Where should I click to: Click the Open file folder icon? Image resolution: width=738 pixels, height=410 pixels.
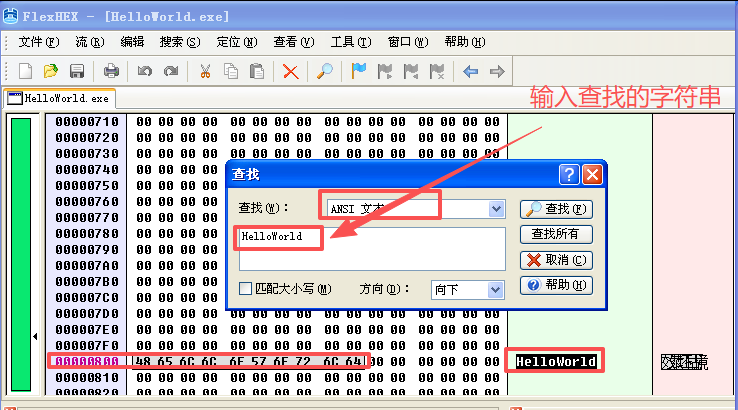point(51,72)
